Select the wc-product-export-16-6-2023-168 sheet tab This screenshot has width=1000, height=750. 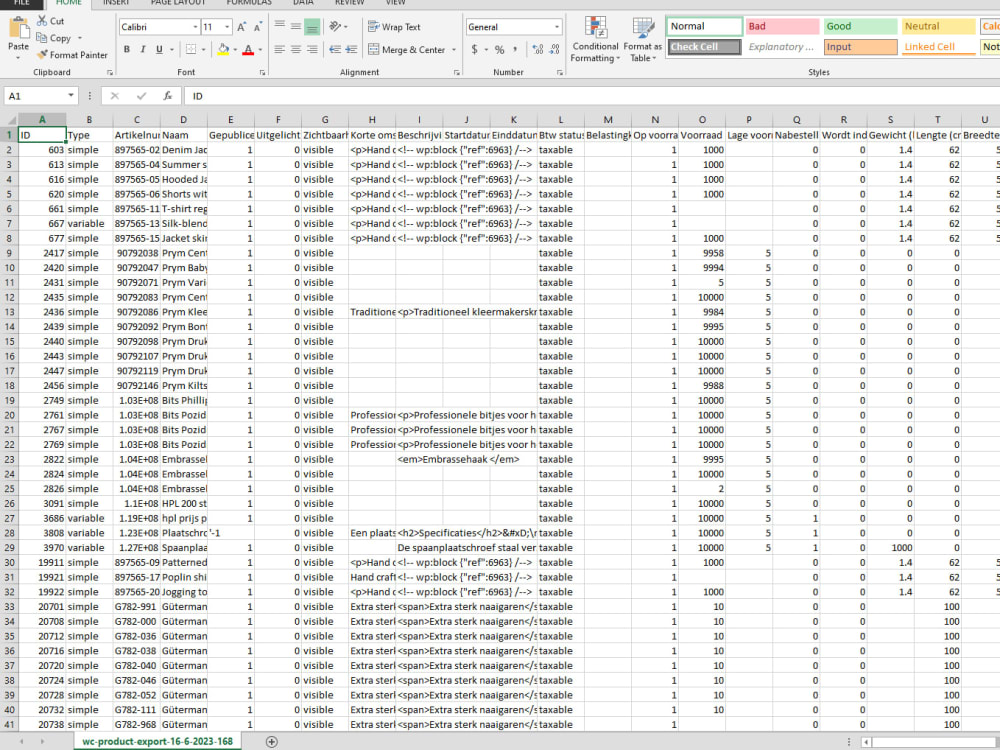[x=158, y=742]
